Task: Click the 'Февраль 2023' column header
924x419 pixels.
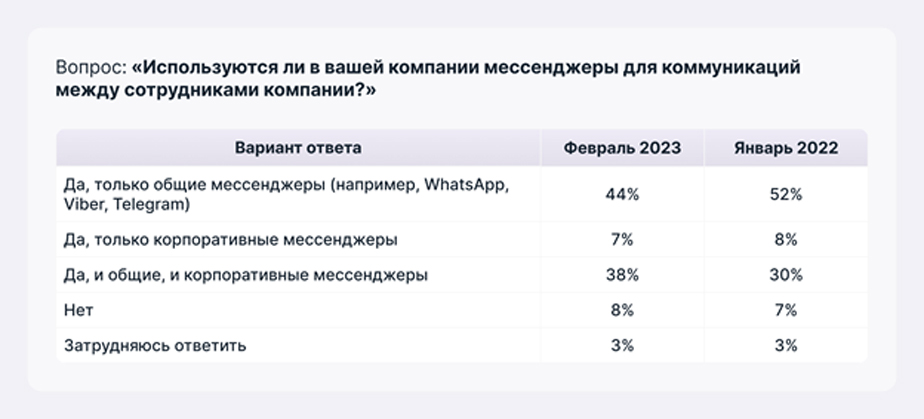Action: click(x=622, y=147)
